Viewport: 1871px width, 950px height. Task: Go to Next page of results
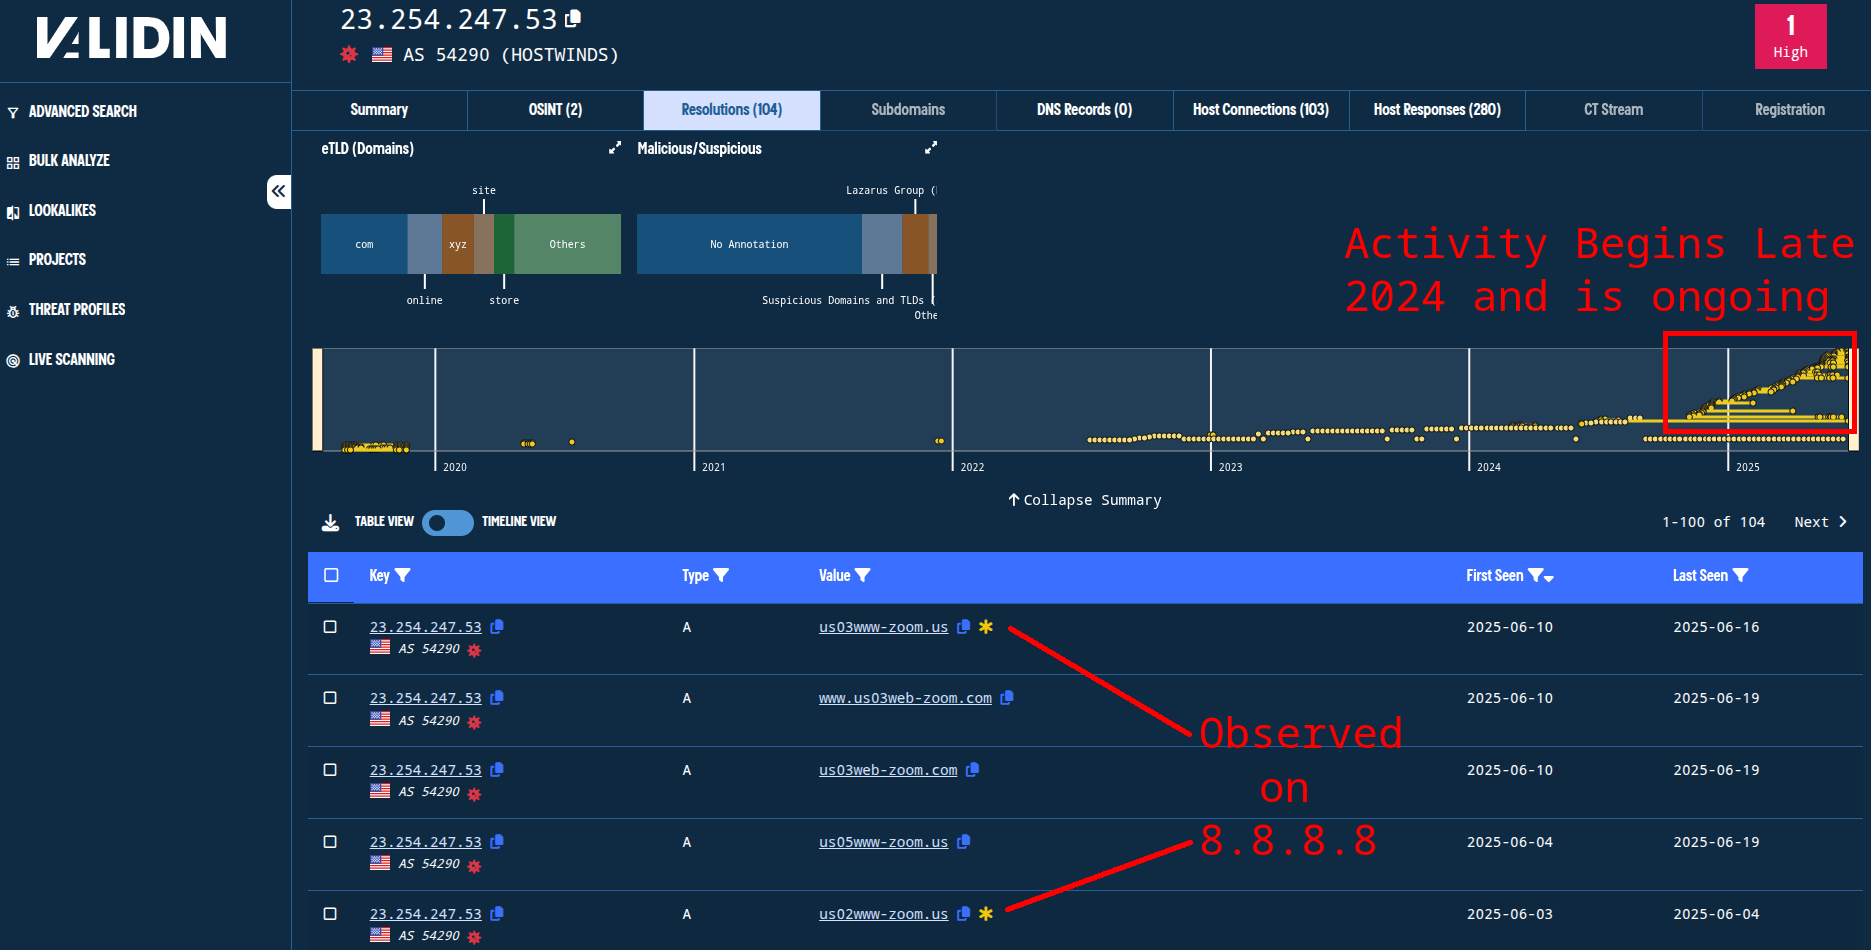pos(1820,522)
